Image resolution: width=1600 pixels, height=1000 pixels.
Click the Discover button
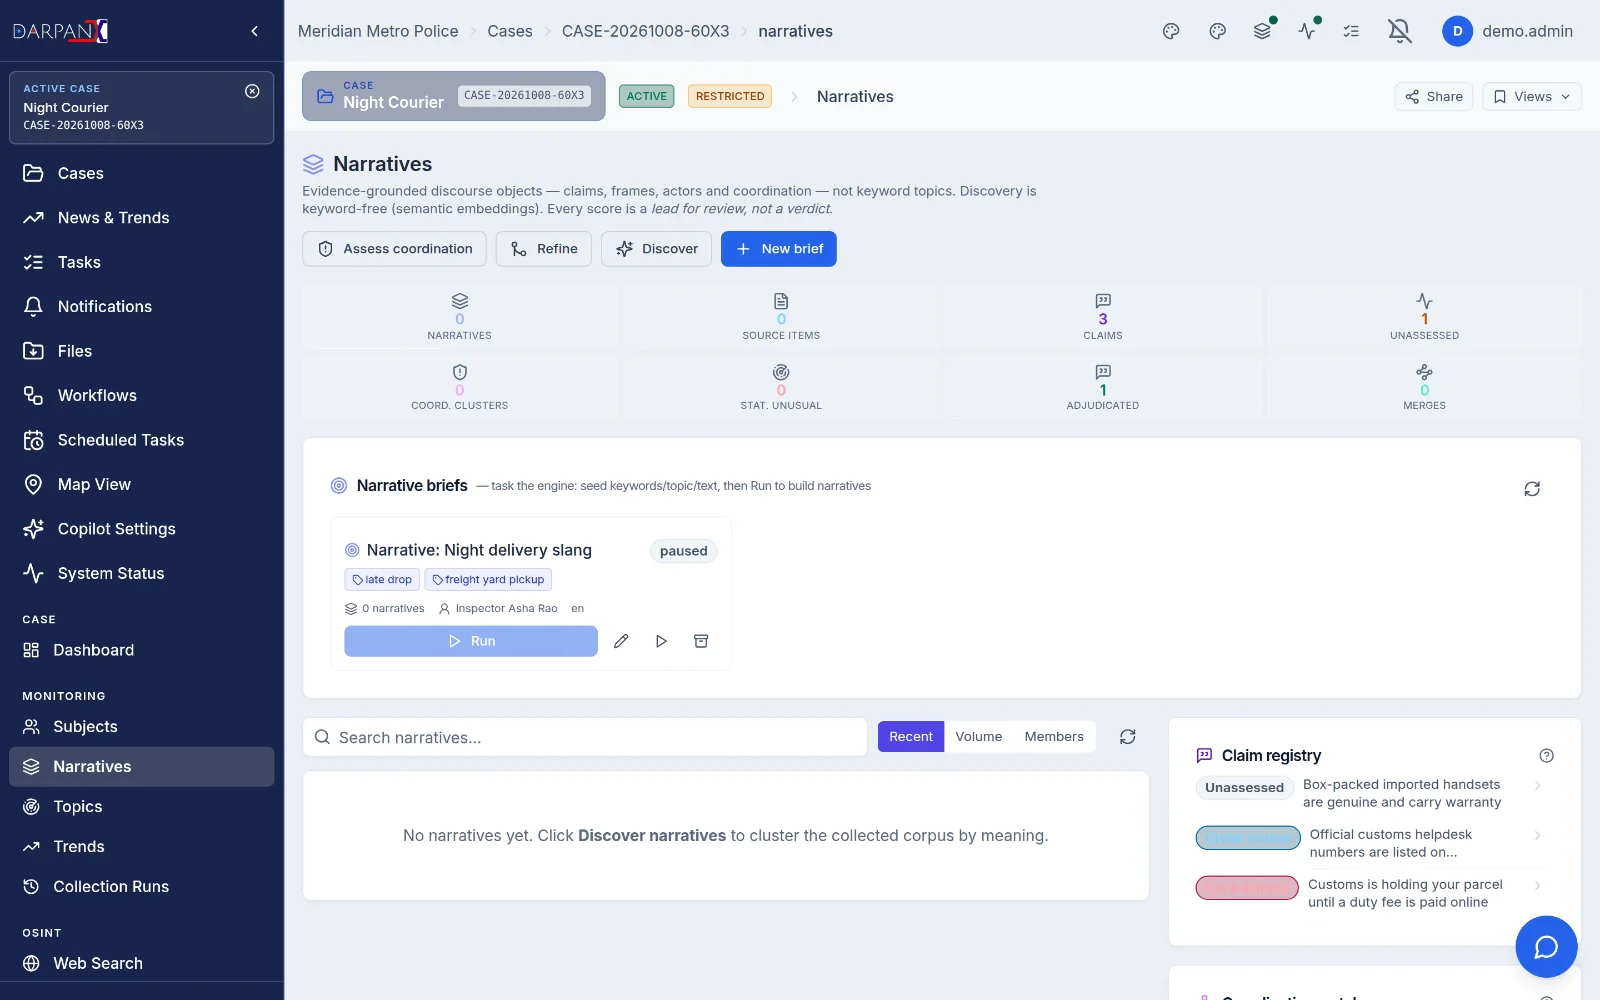point(656,249)
